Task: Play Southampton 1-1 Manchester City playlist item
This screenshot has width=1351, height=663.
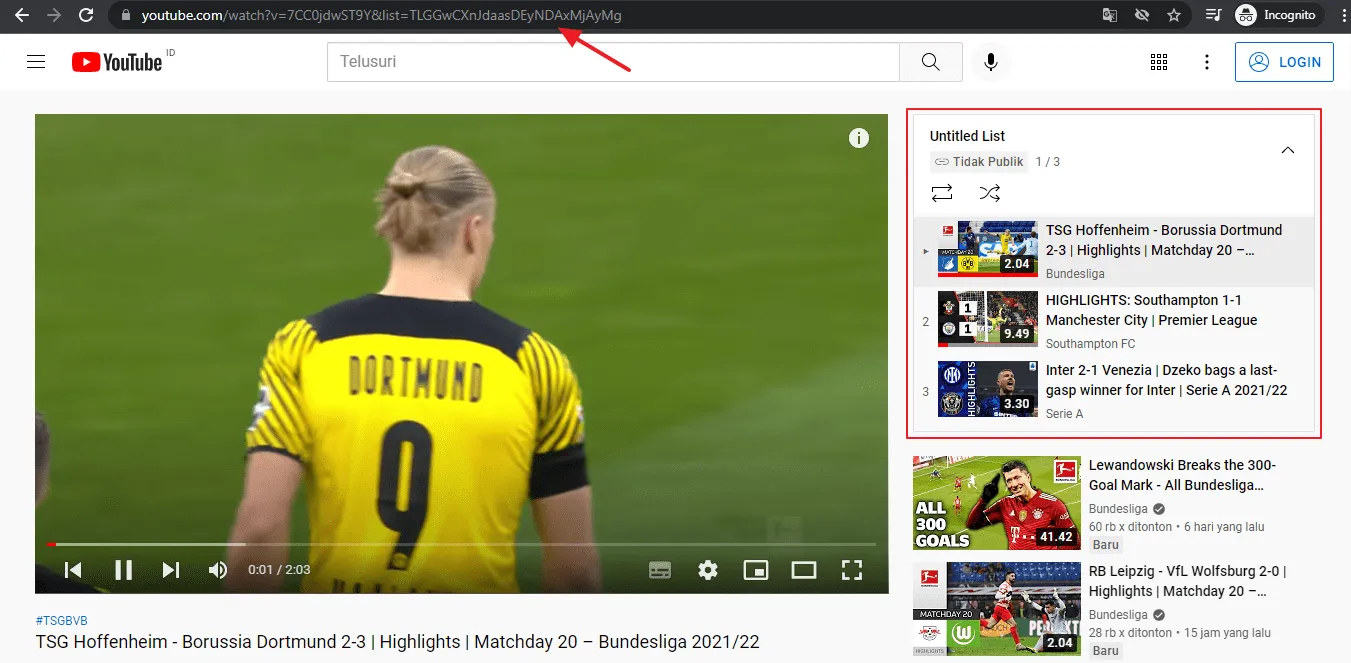Action: click(x=1114, y=321)
